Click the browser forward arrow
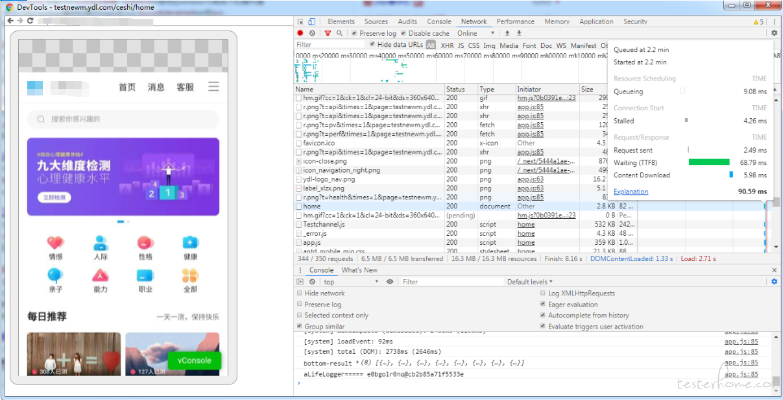 20,20
